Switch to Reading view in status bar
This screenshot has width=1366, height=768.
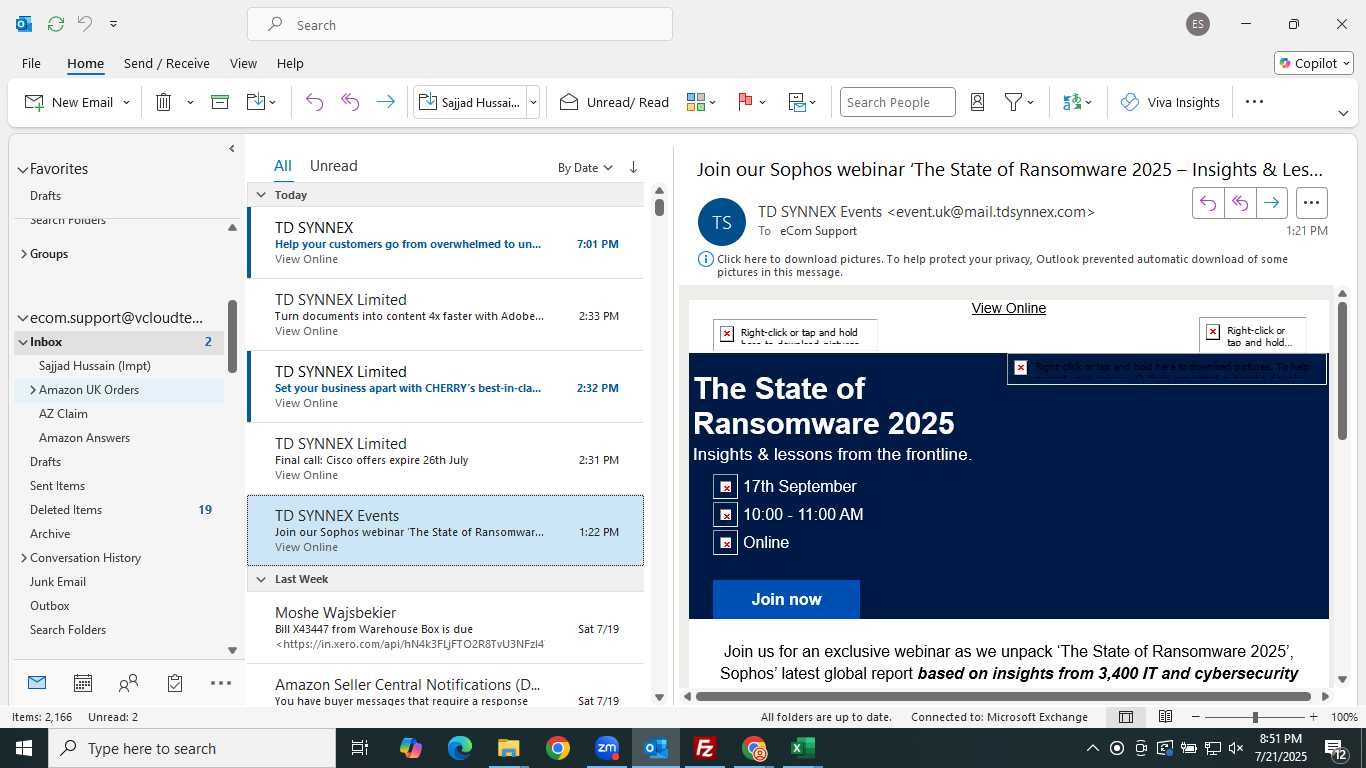[1166, 717]
